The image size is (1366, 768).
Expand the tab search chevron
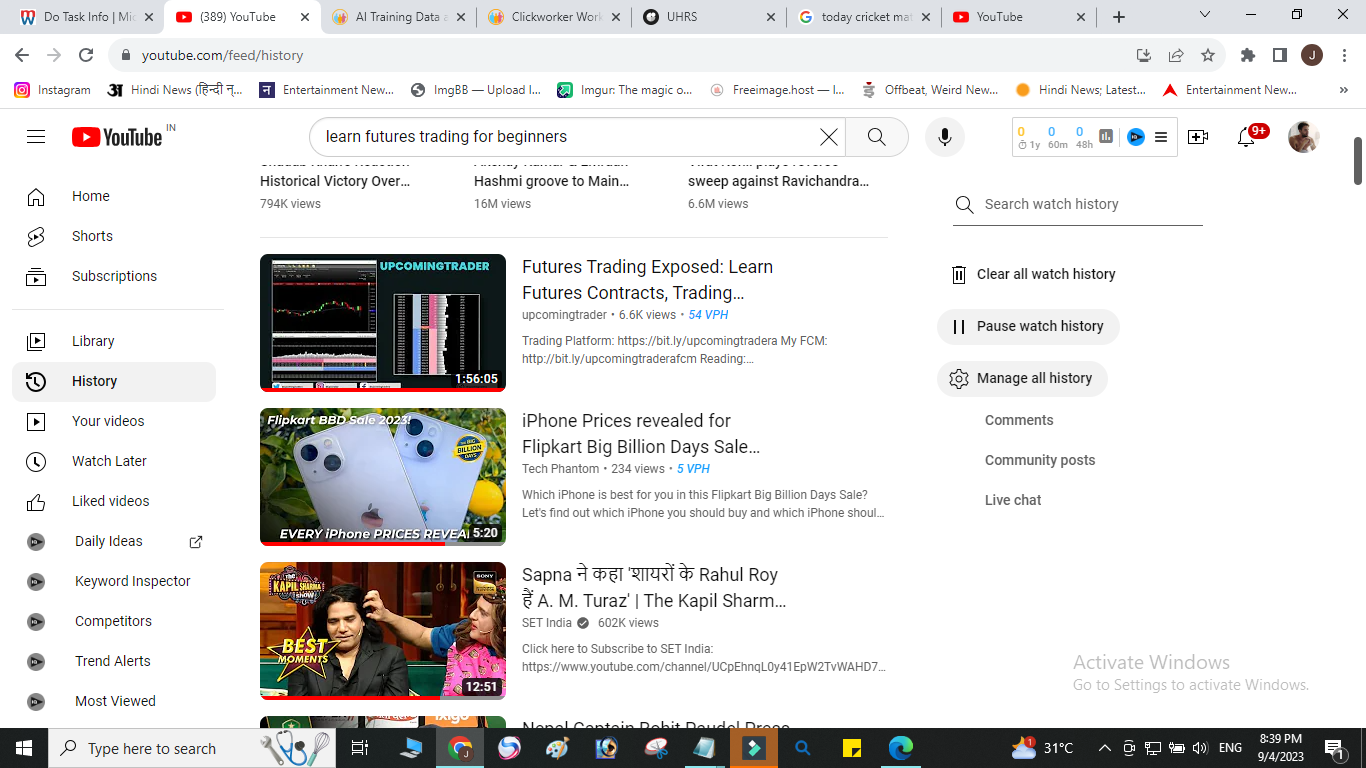tap(1204, 15)
